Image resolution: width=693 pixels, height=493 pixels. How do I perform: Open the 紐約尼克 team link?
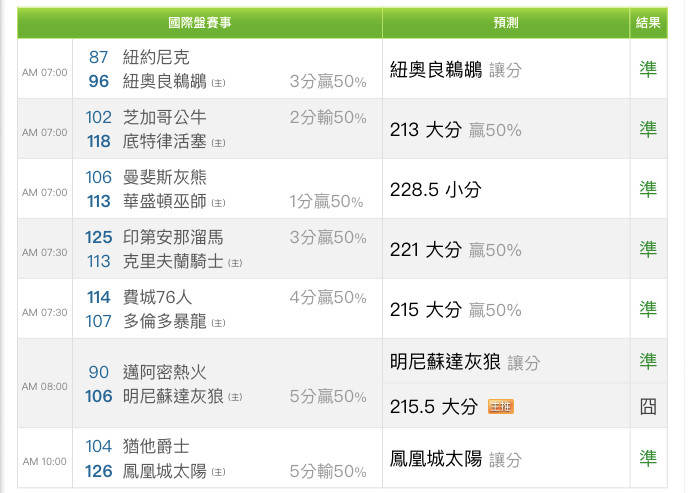tap(156, 57)
